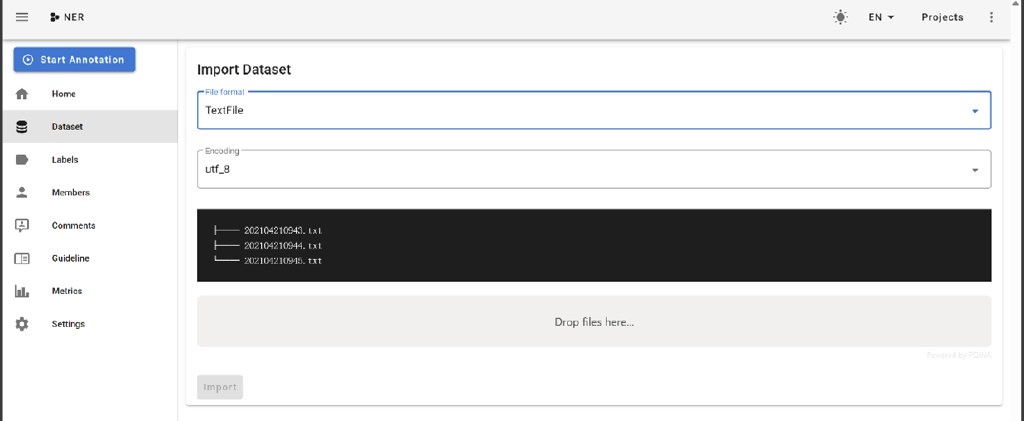Image resolution: width=1024 pixels, height=421 pixels.
Task: Click the Comments feedback icon
Action: [22, 226]
